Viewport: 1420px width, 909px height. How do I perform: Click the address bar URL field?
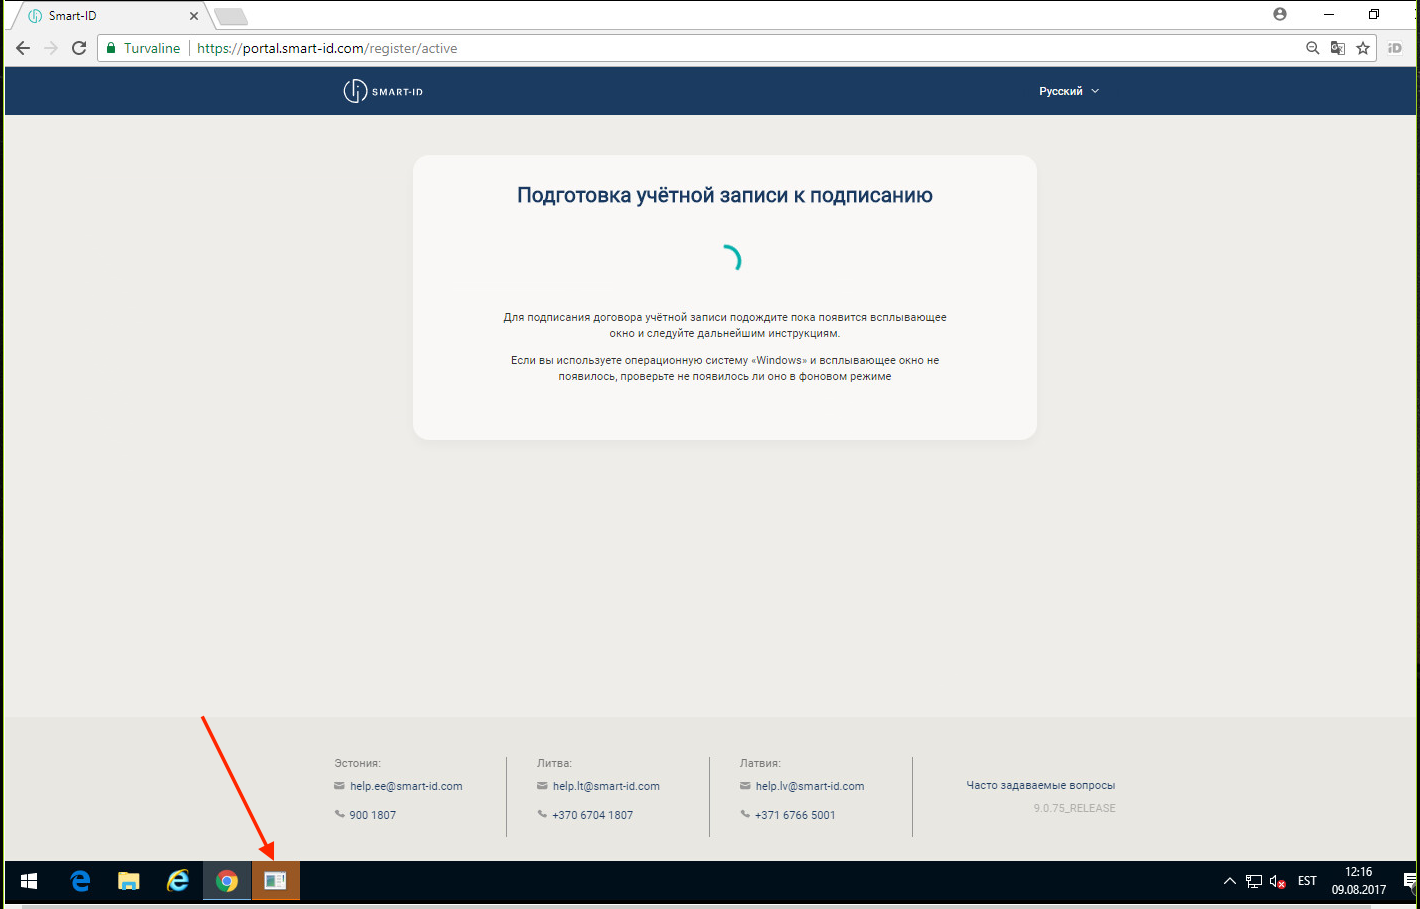click(700, 48)
